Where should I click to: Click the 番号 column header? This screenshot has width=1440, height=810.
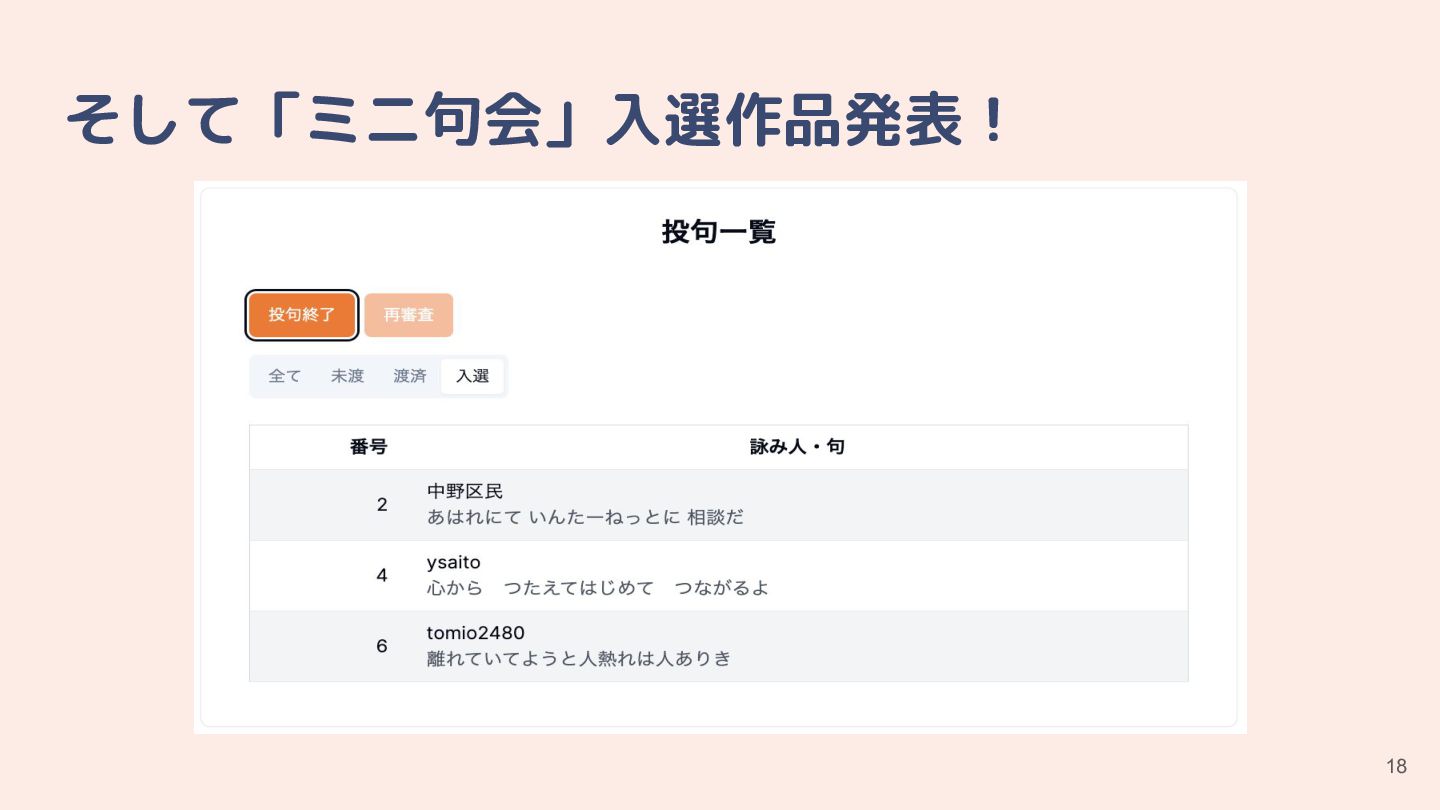[368, 447]
